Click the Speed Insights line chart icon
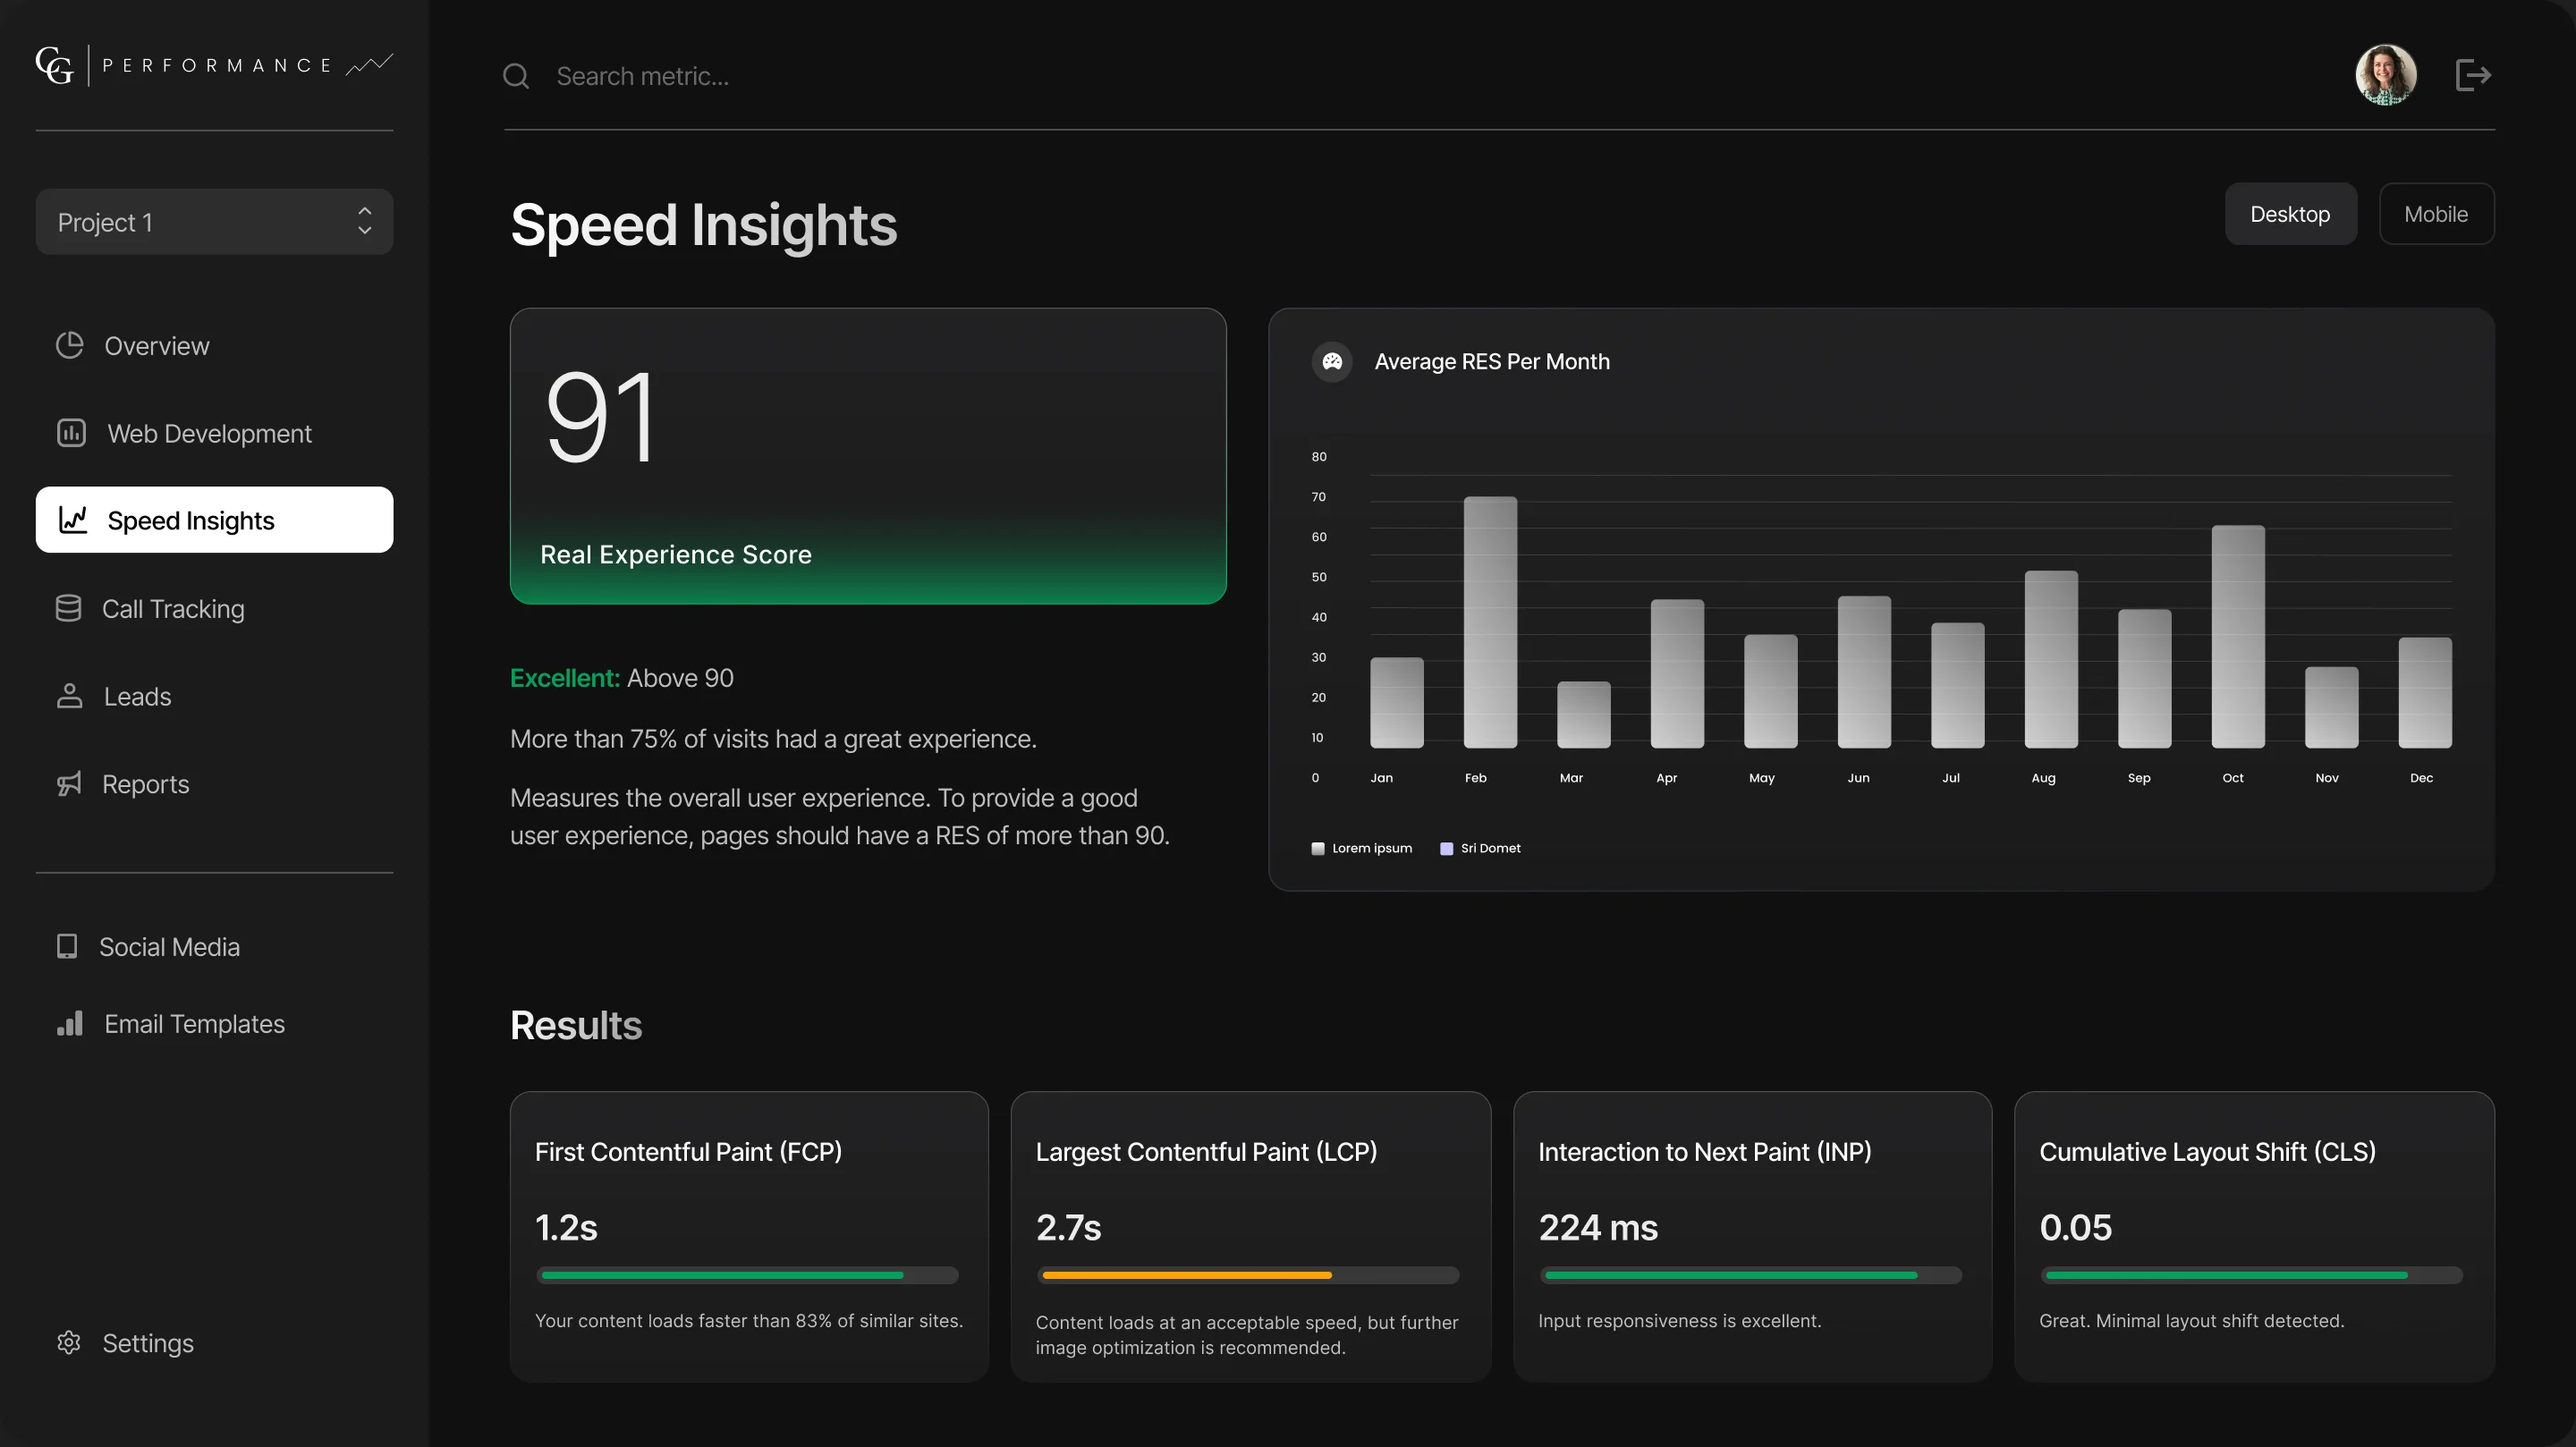Image resolution: width=2576 pixels, height=1447 pixels. click(x=73, y=520)
